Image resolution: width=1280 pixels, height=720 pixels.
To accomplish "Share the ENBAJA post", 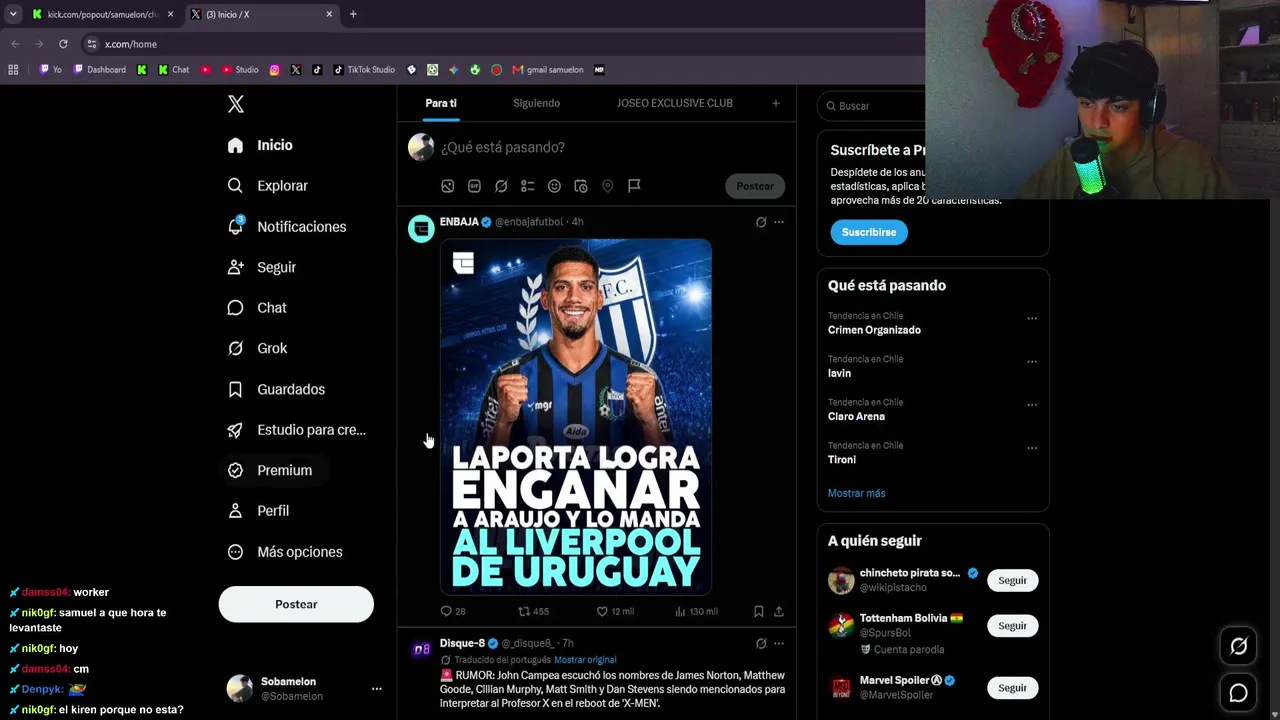I will 779,611.
